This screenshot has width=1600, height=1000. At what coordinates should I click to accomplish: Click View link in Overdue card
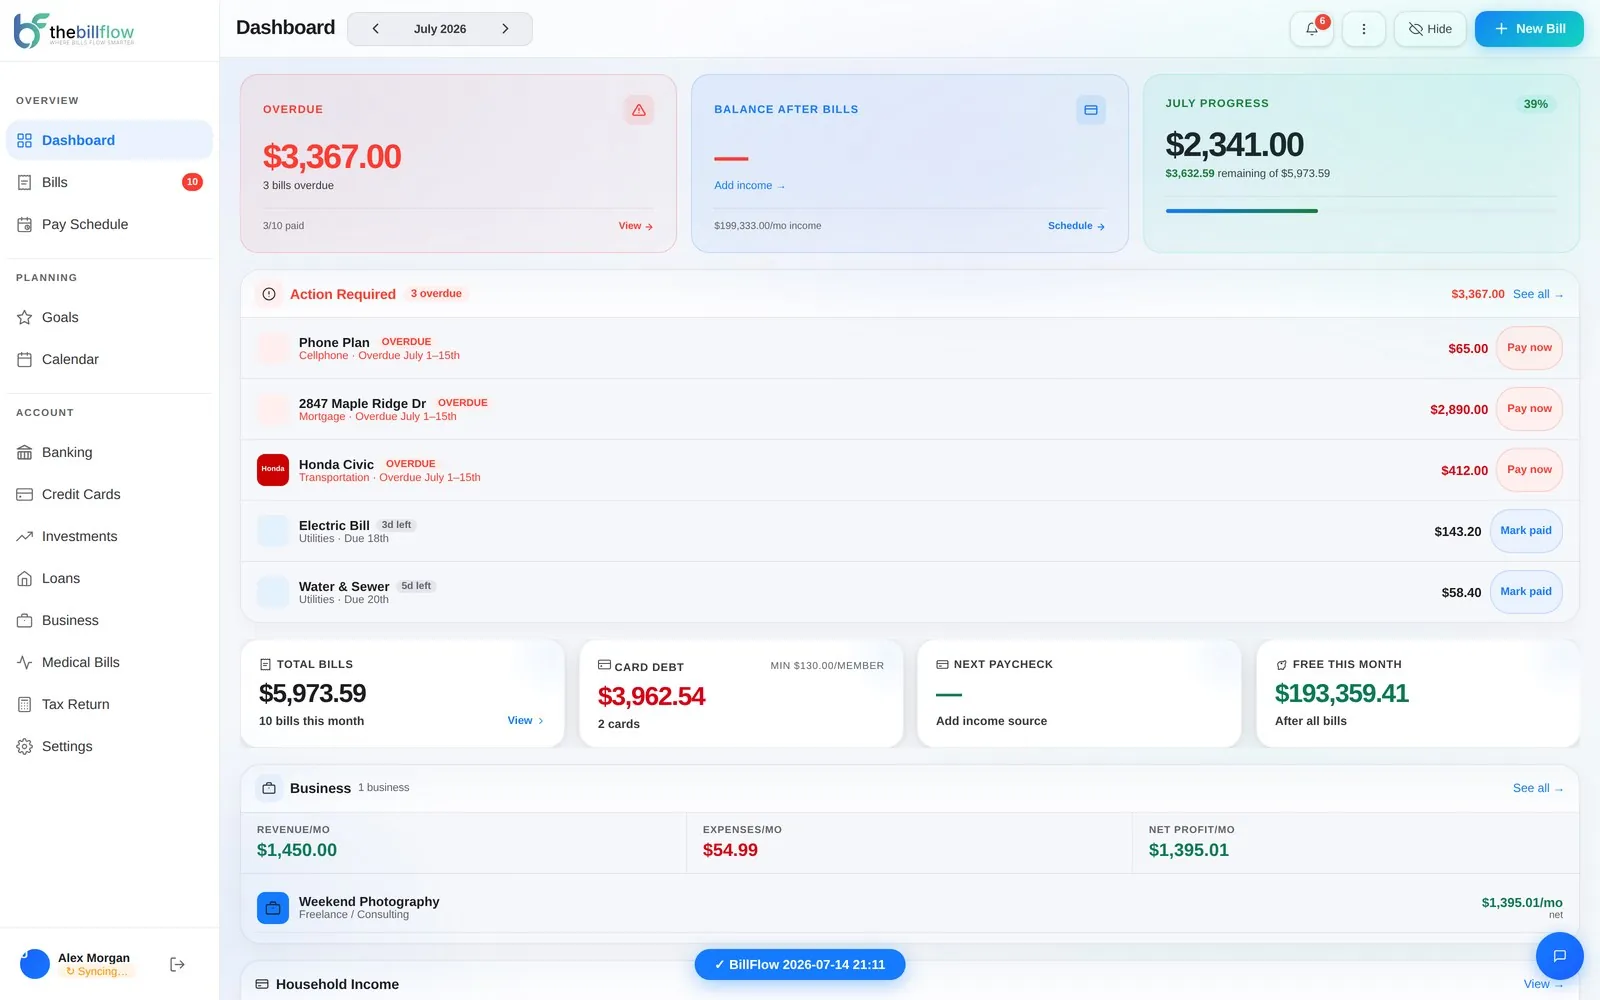pyautogui.click(x=635, y=226)
